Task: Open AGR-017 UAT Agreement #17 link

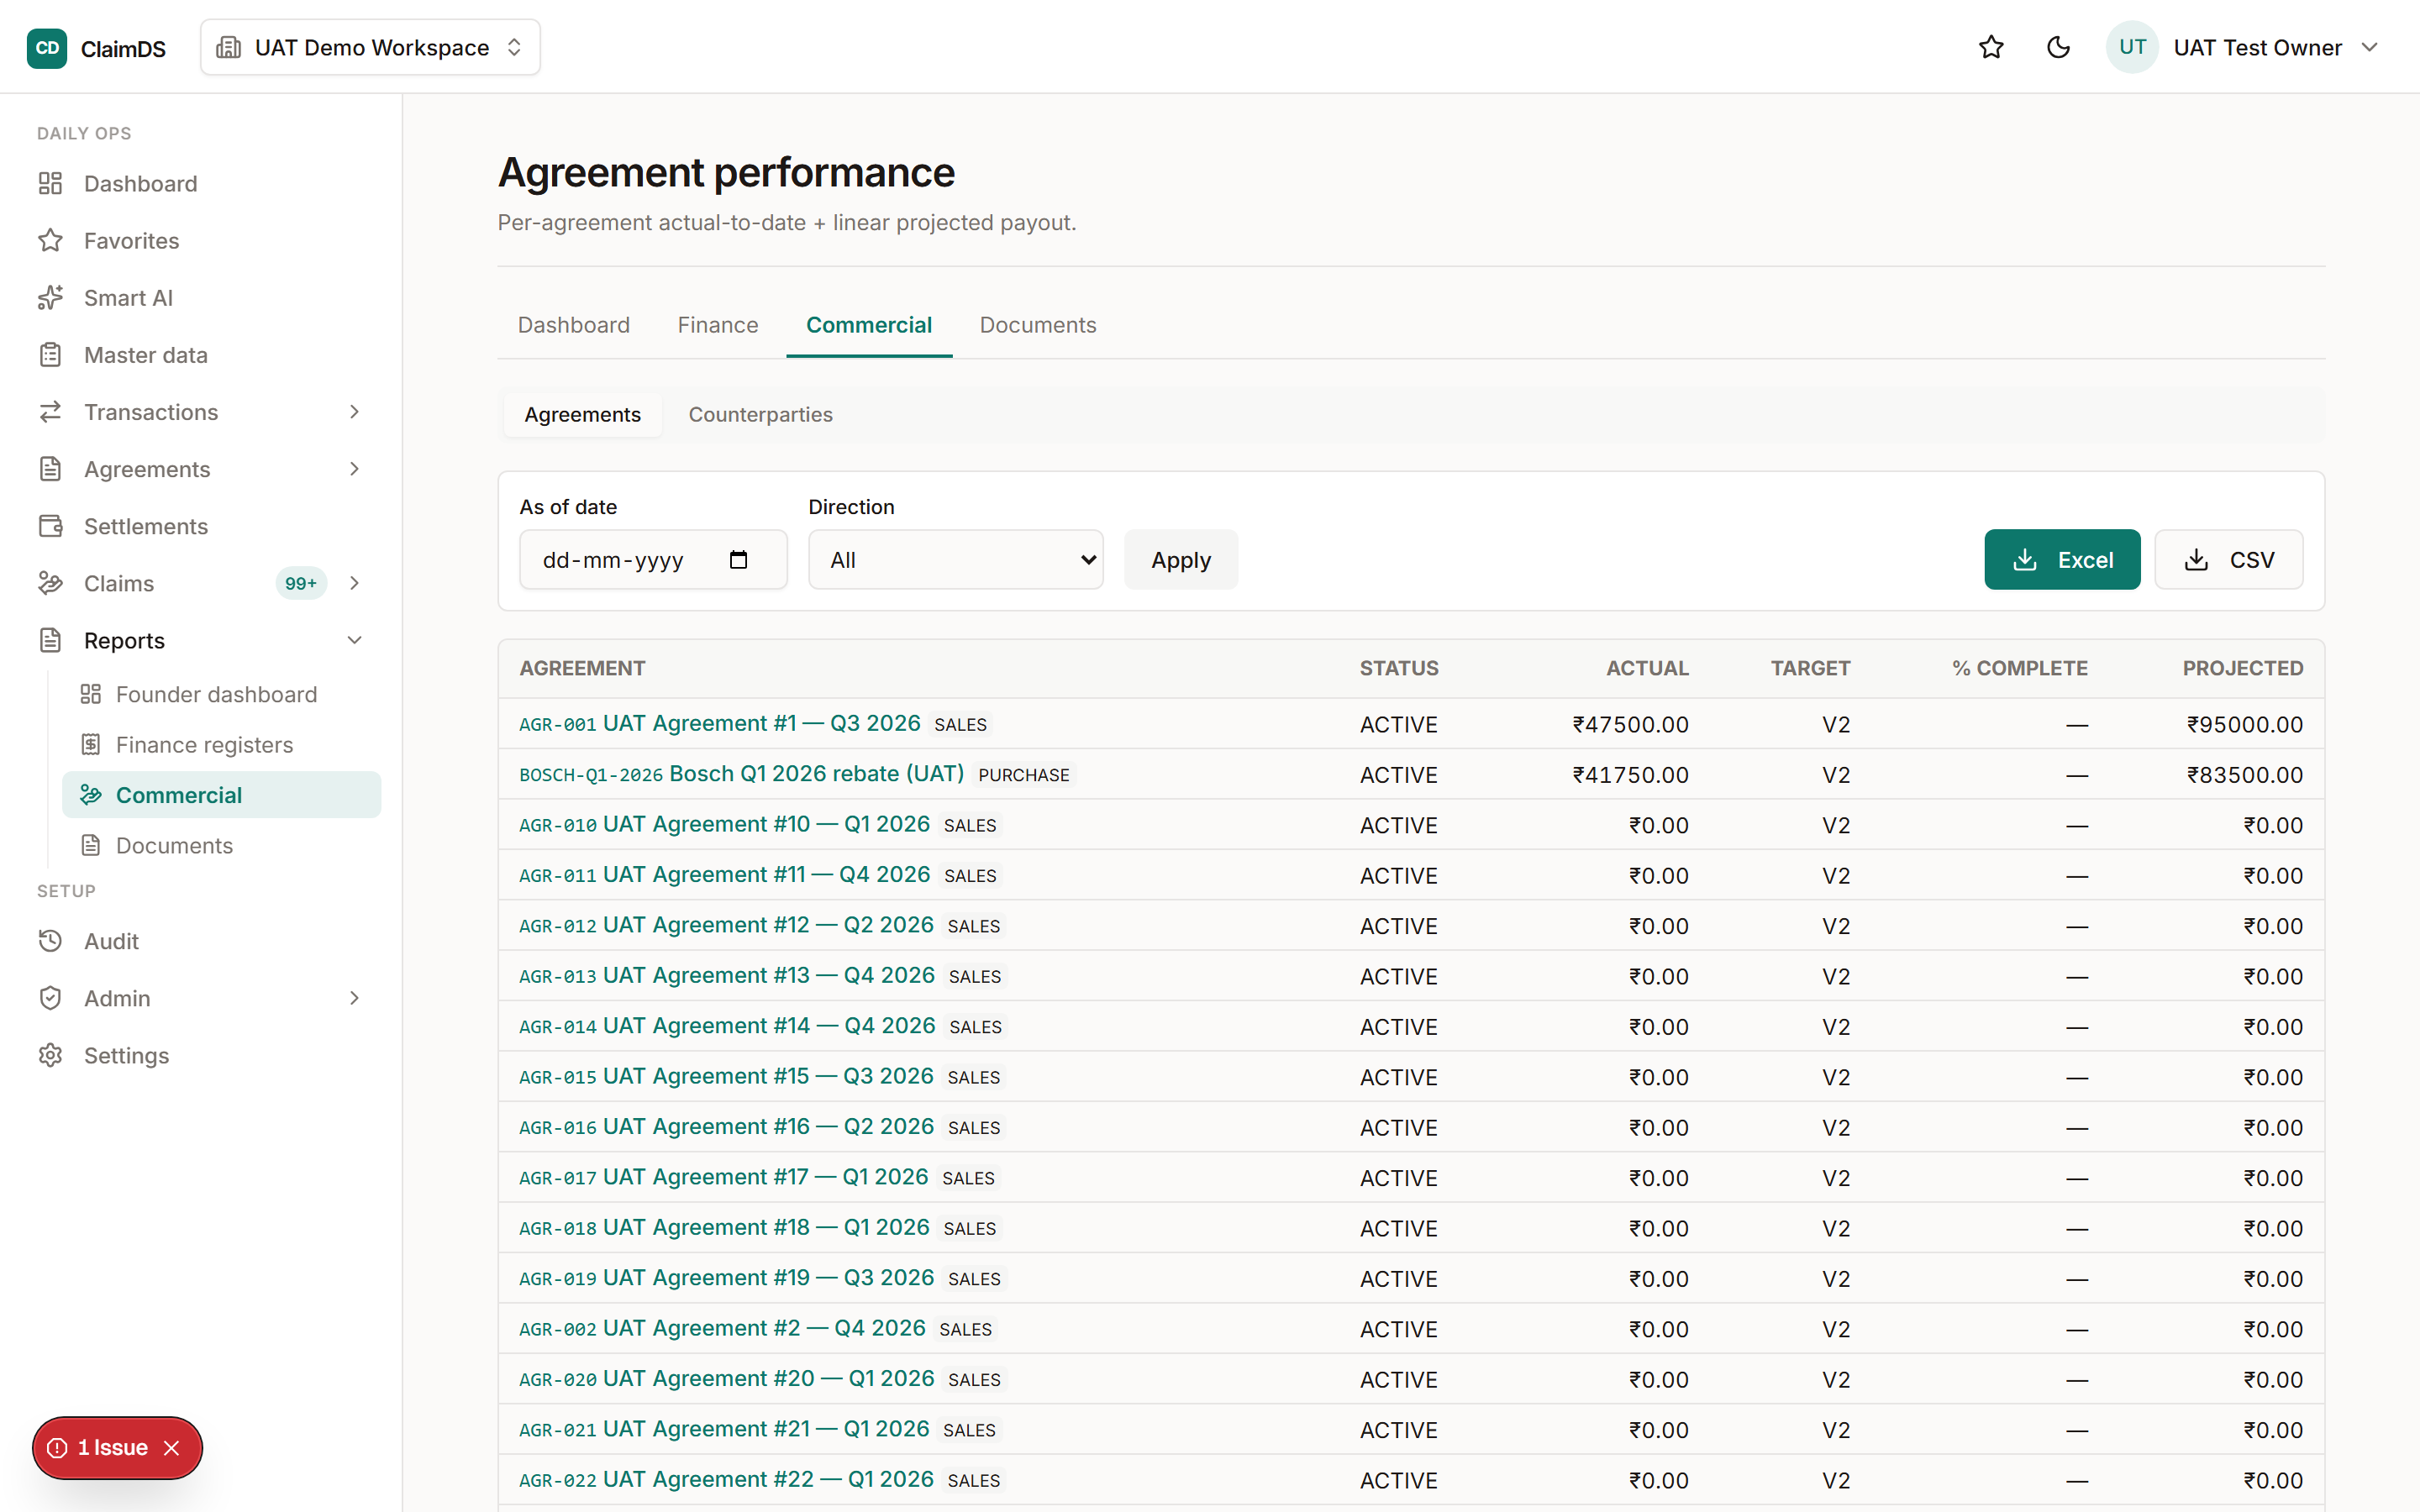Action: [724, 1177]
